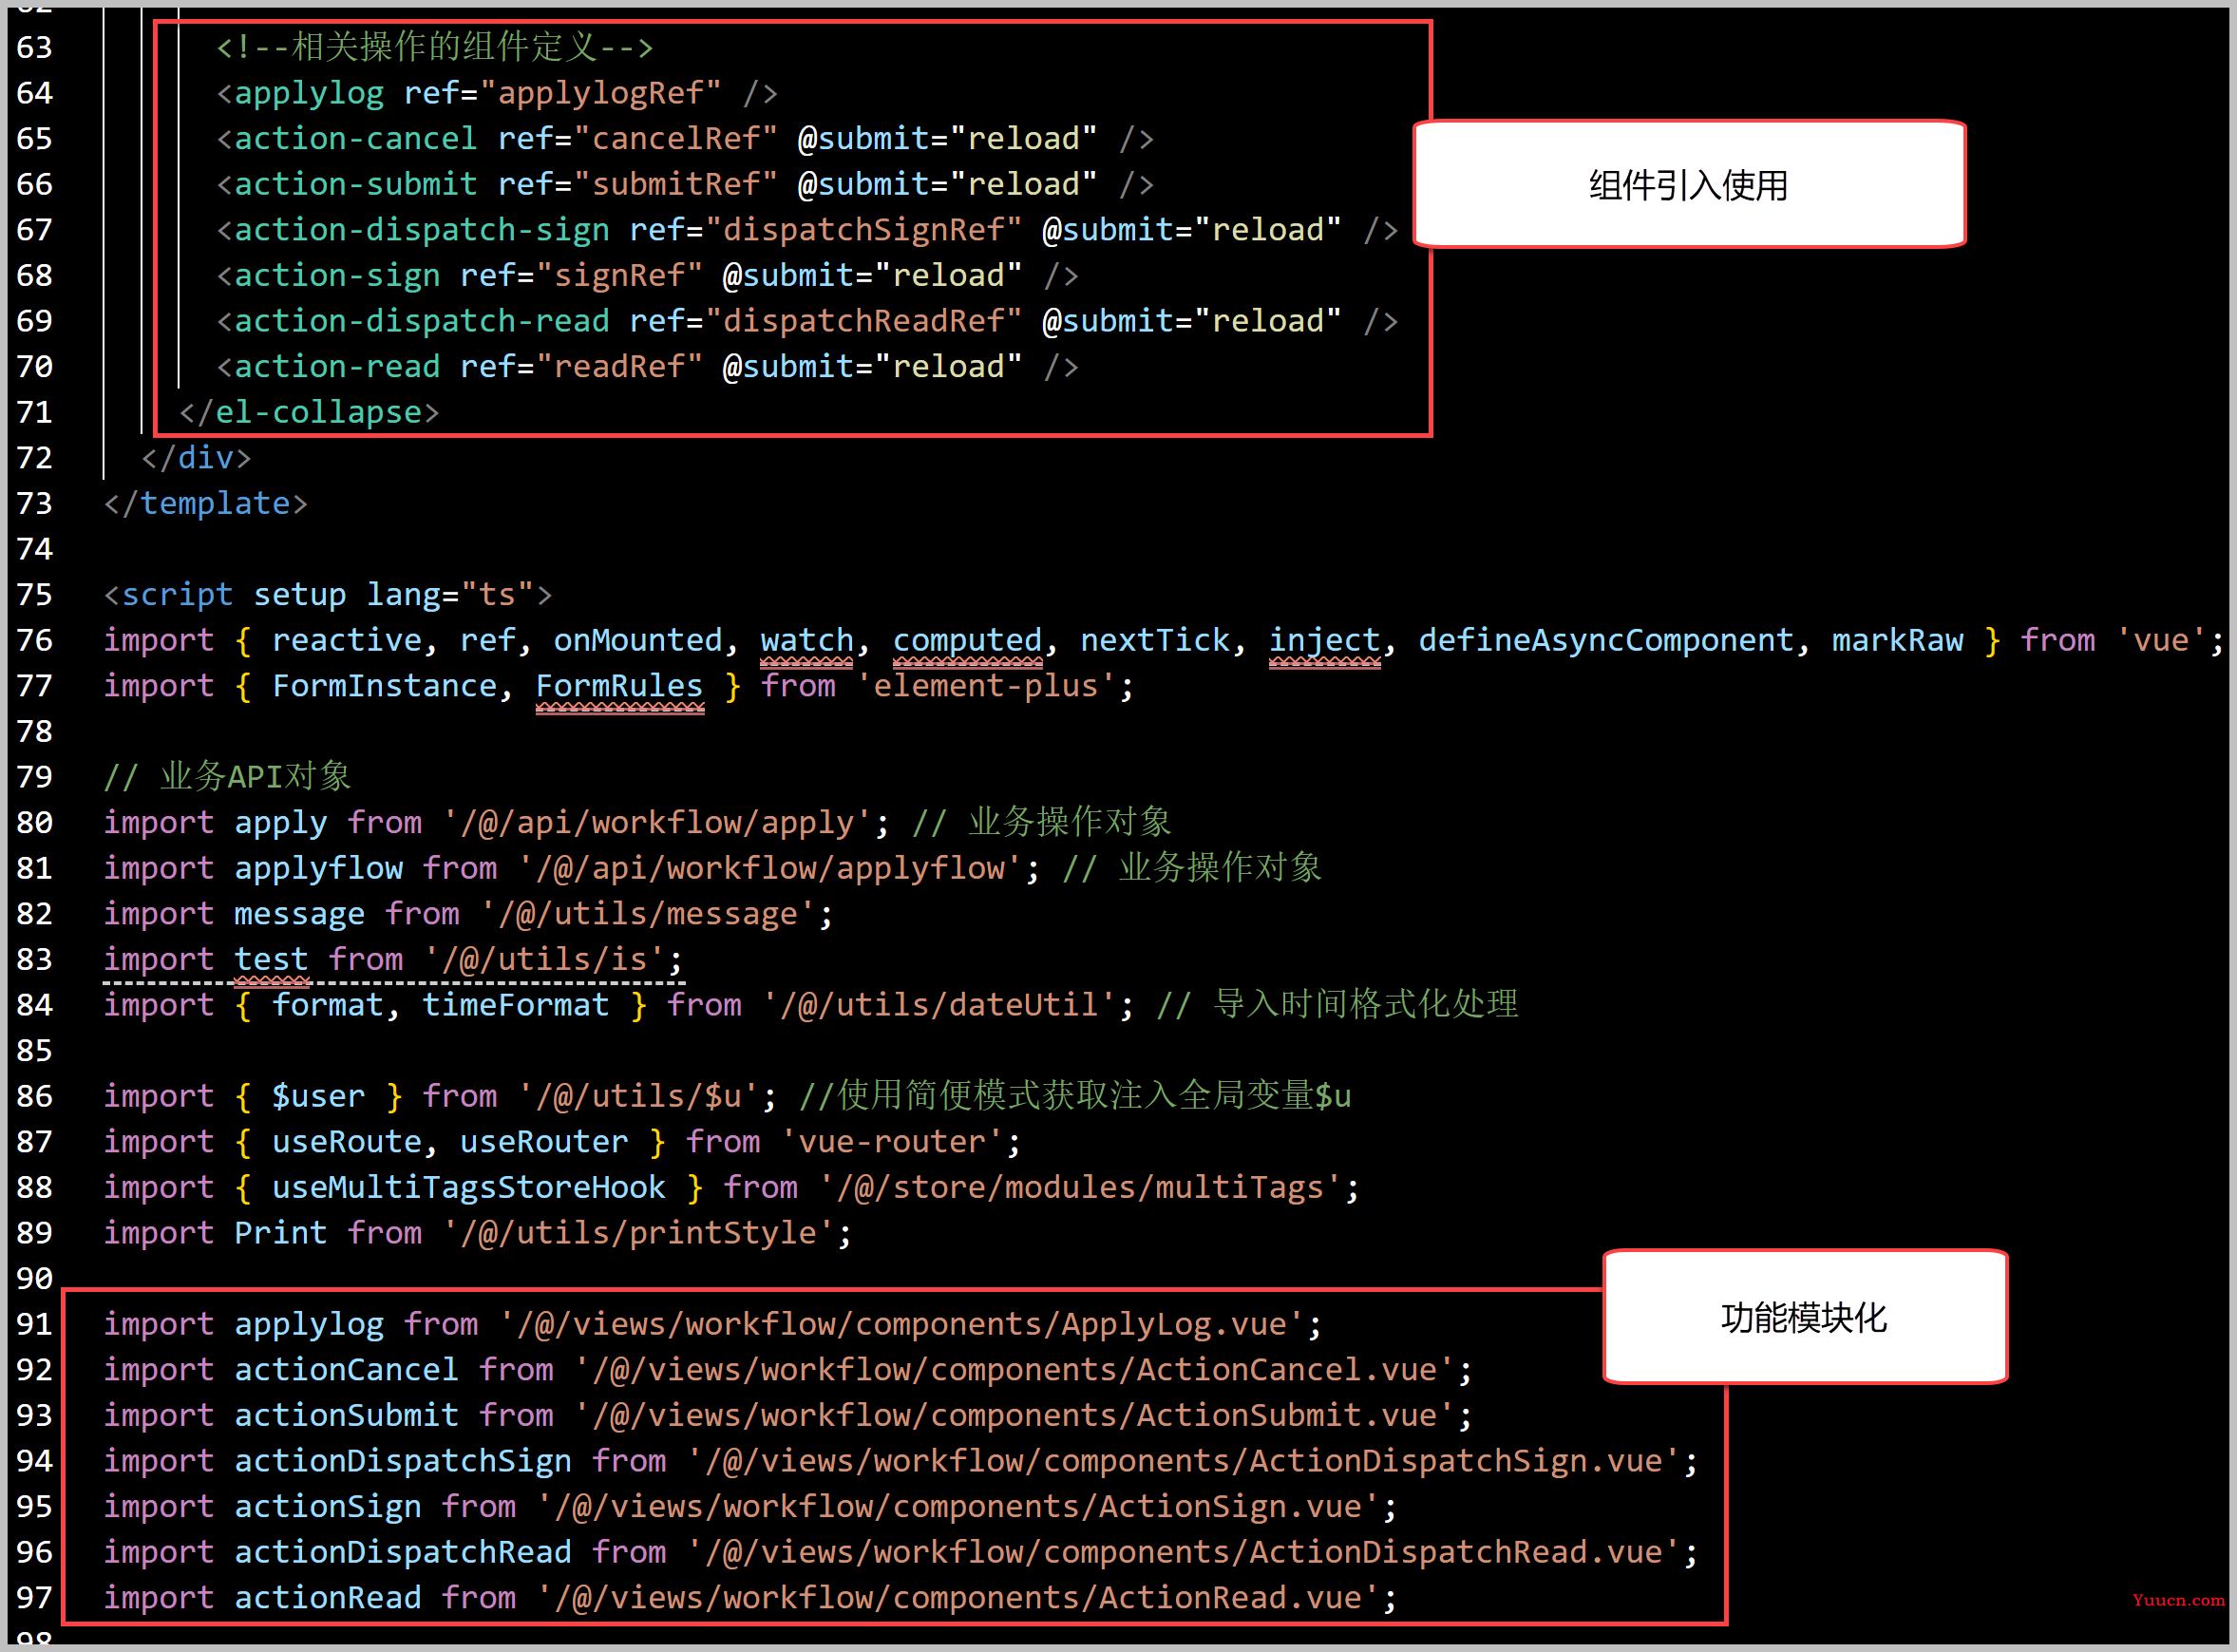Click the closing div tag on line 72
This screenshot has width=2237, height=1652.
[196, 458]
